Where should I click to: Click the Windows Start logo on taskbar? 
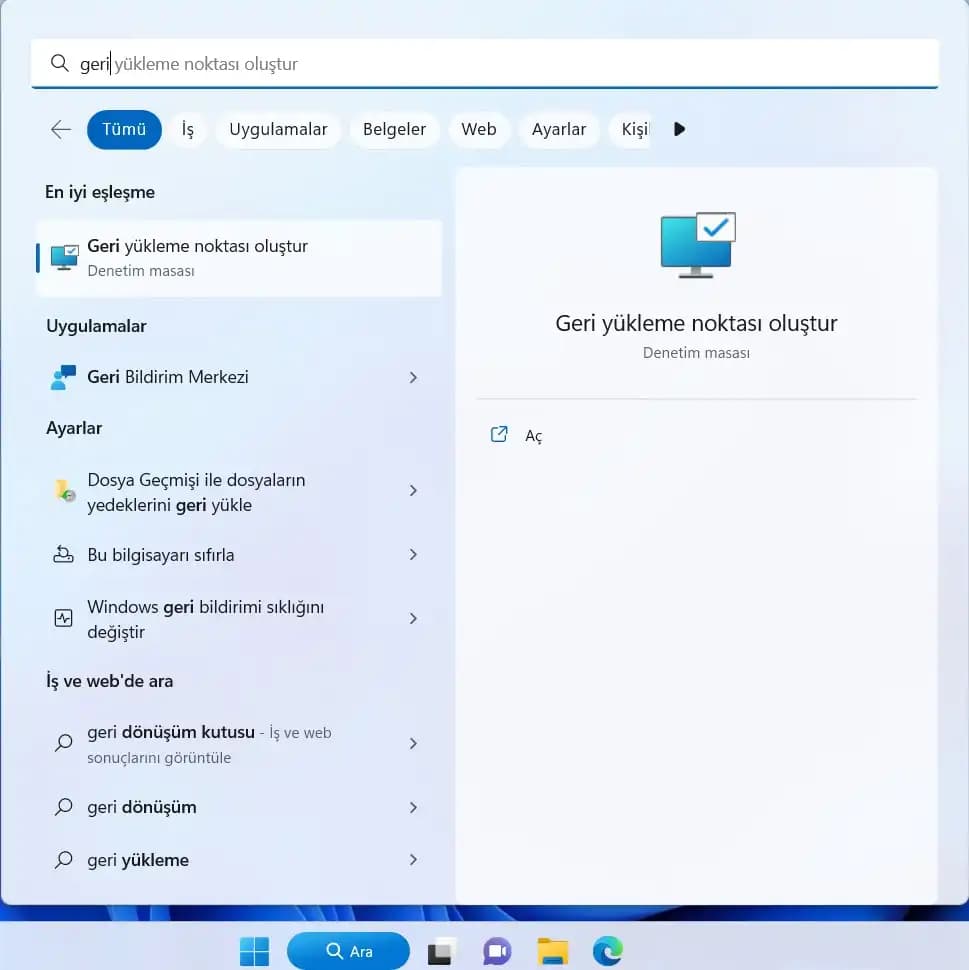254,951
